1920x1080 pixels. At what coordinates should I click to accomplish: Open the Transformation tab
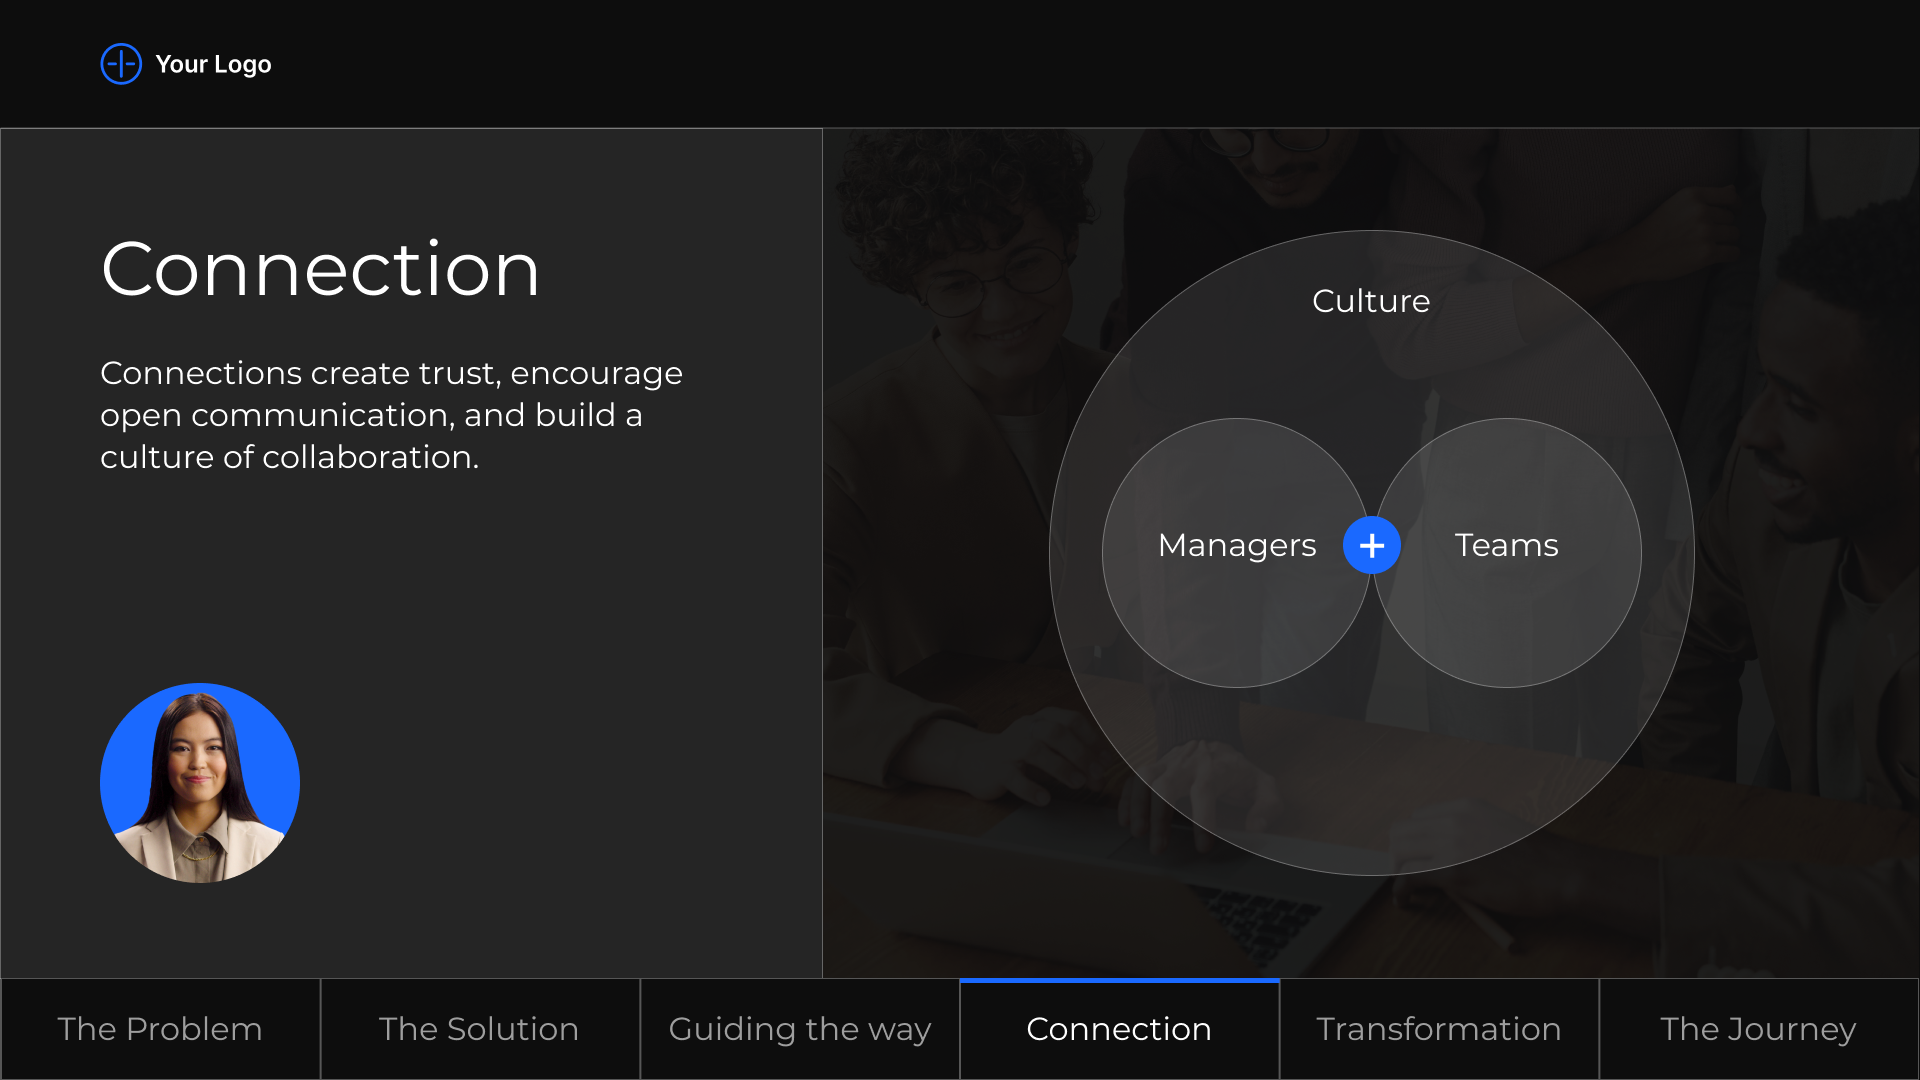1438,1029
